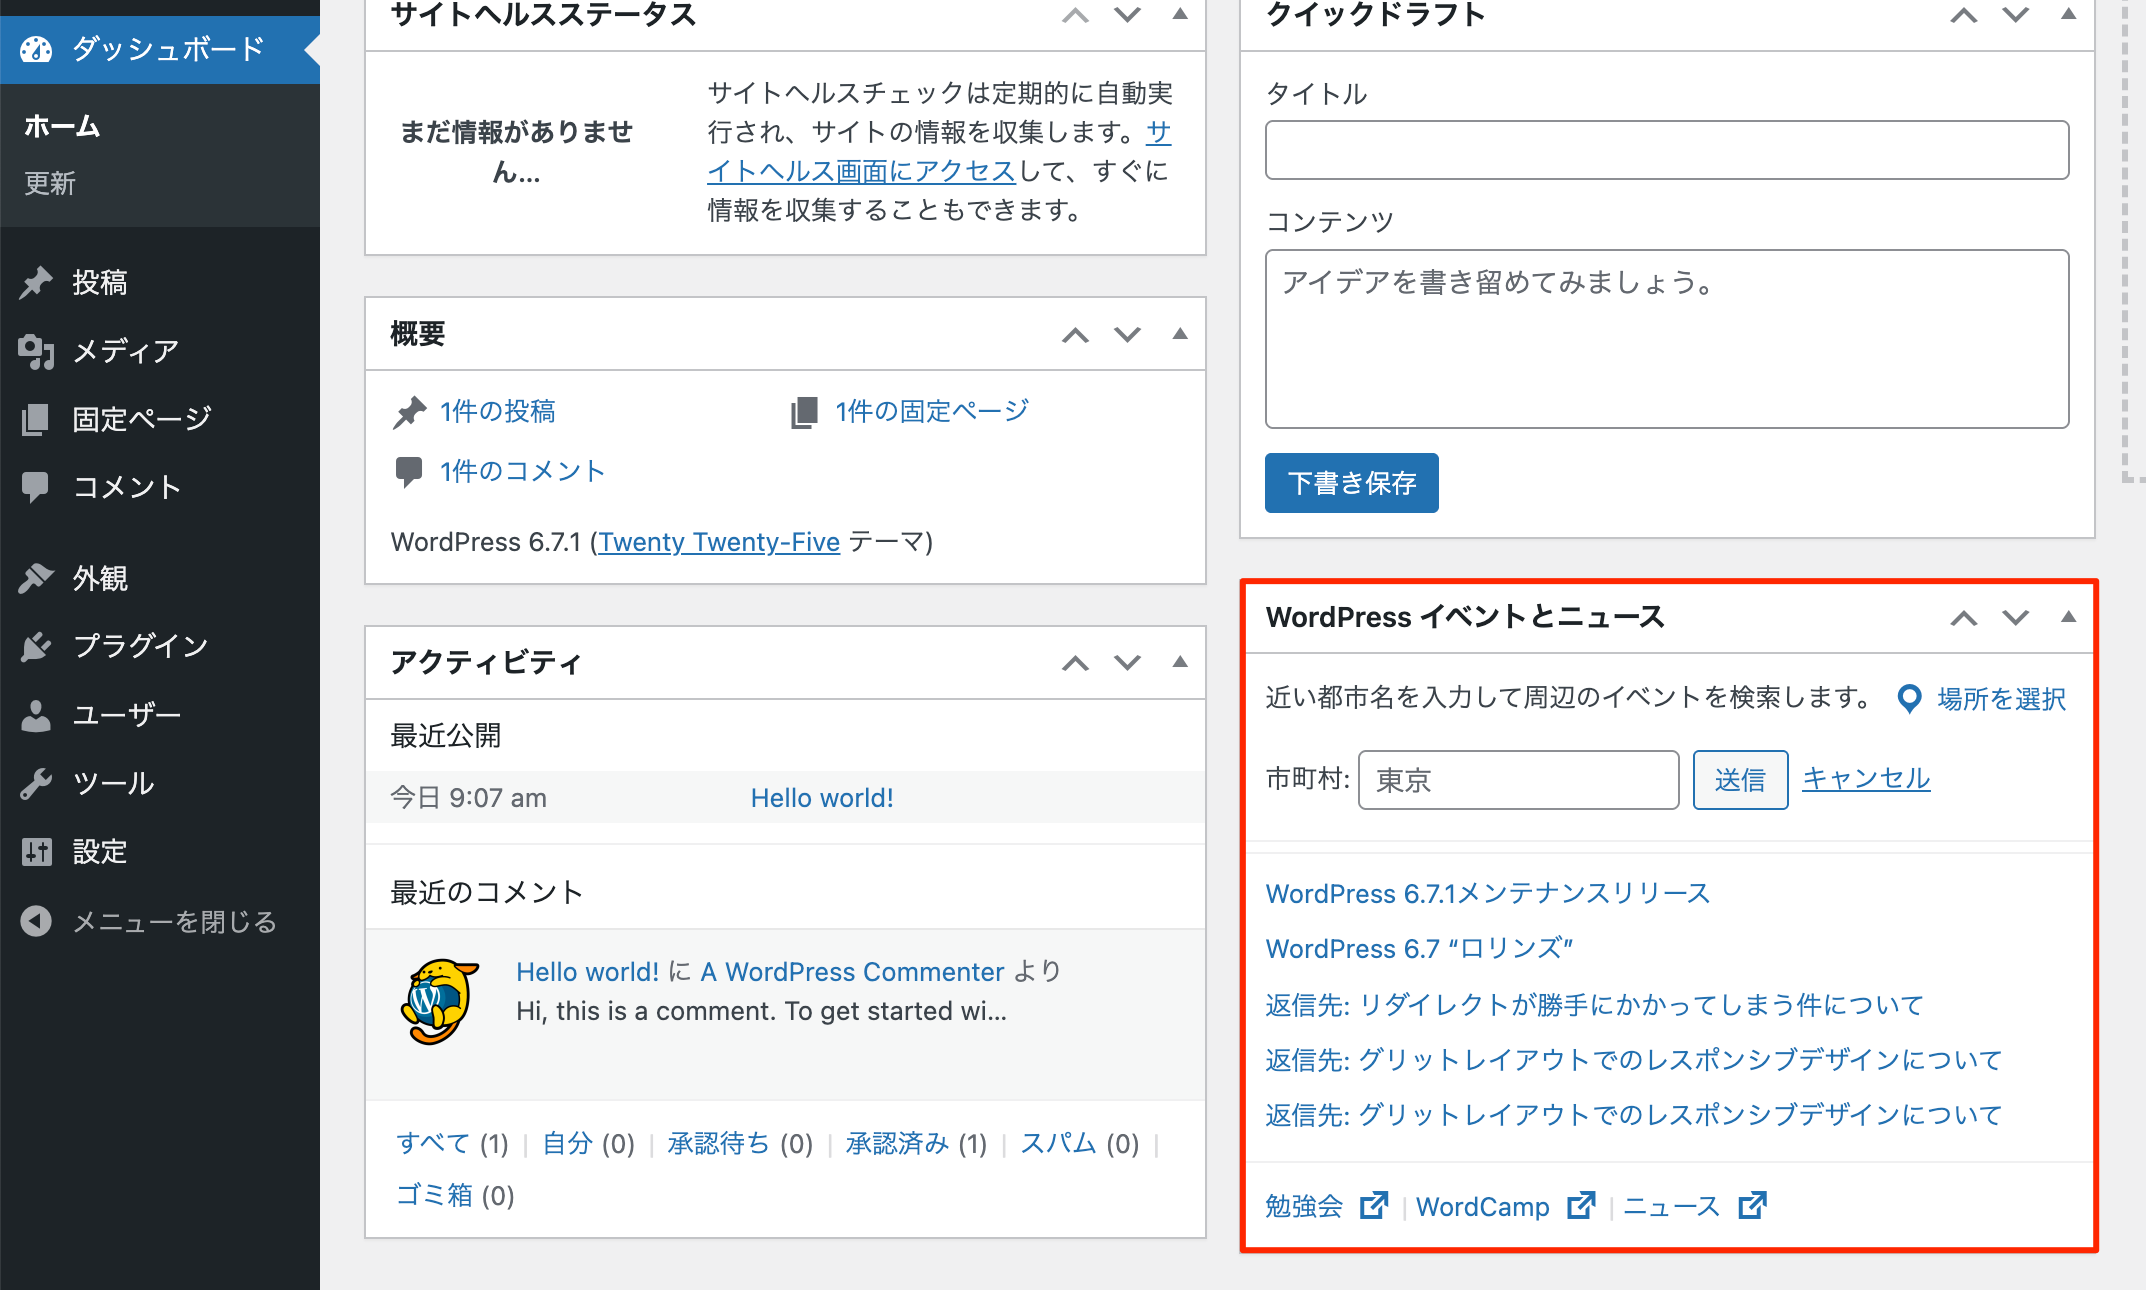
Task: Toggle WordPress イベントとニュース panel triangle
Action: coord(2068,617)
